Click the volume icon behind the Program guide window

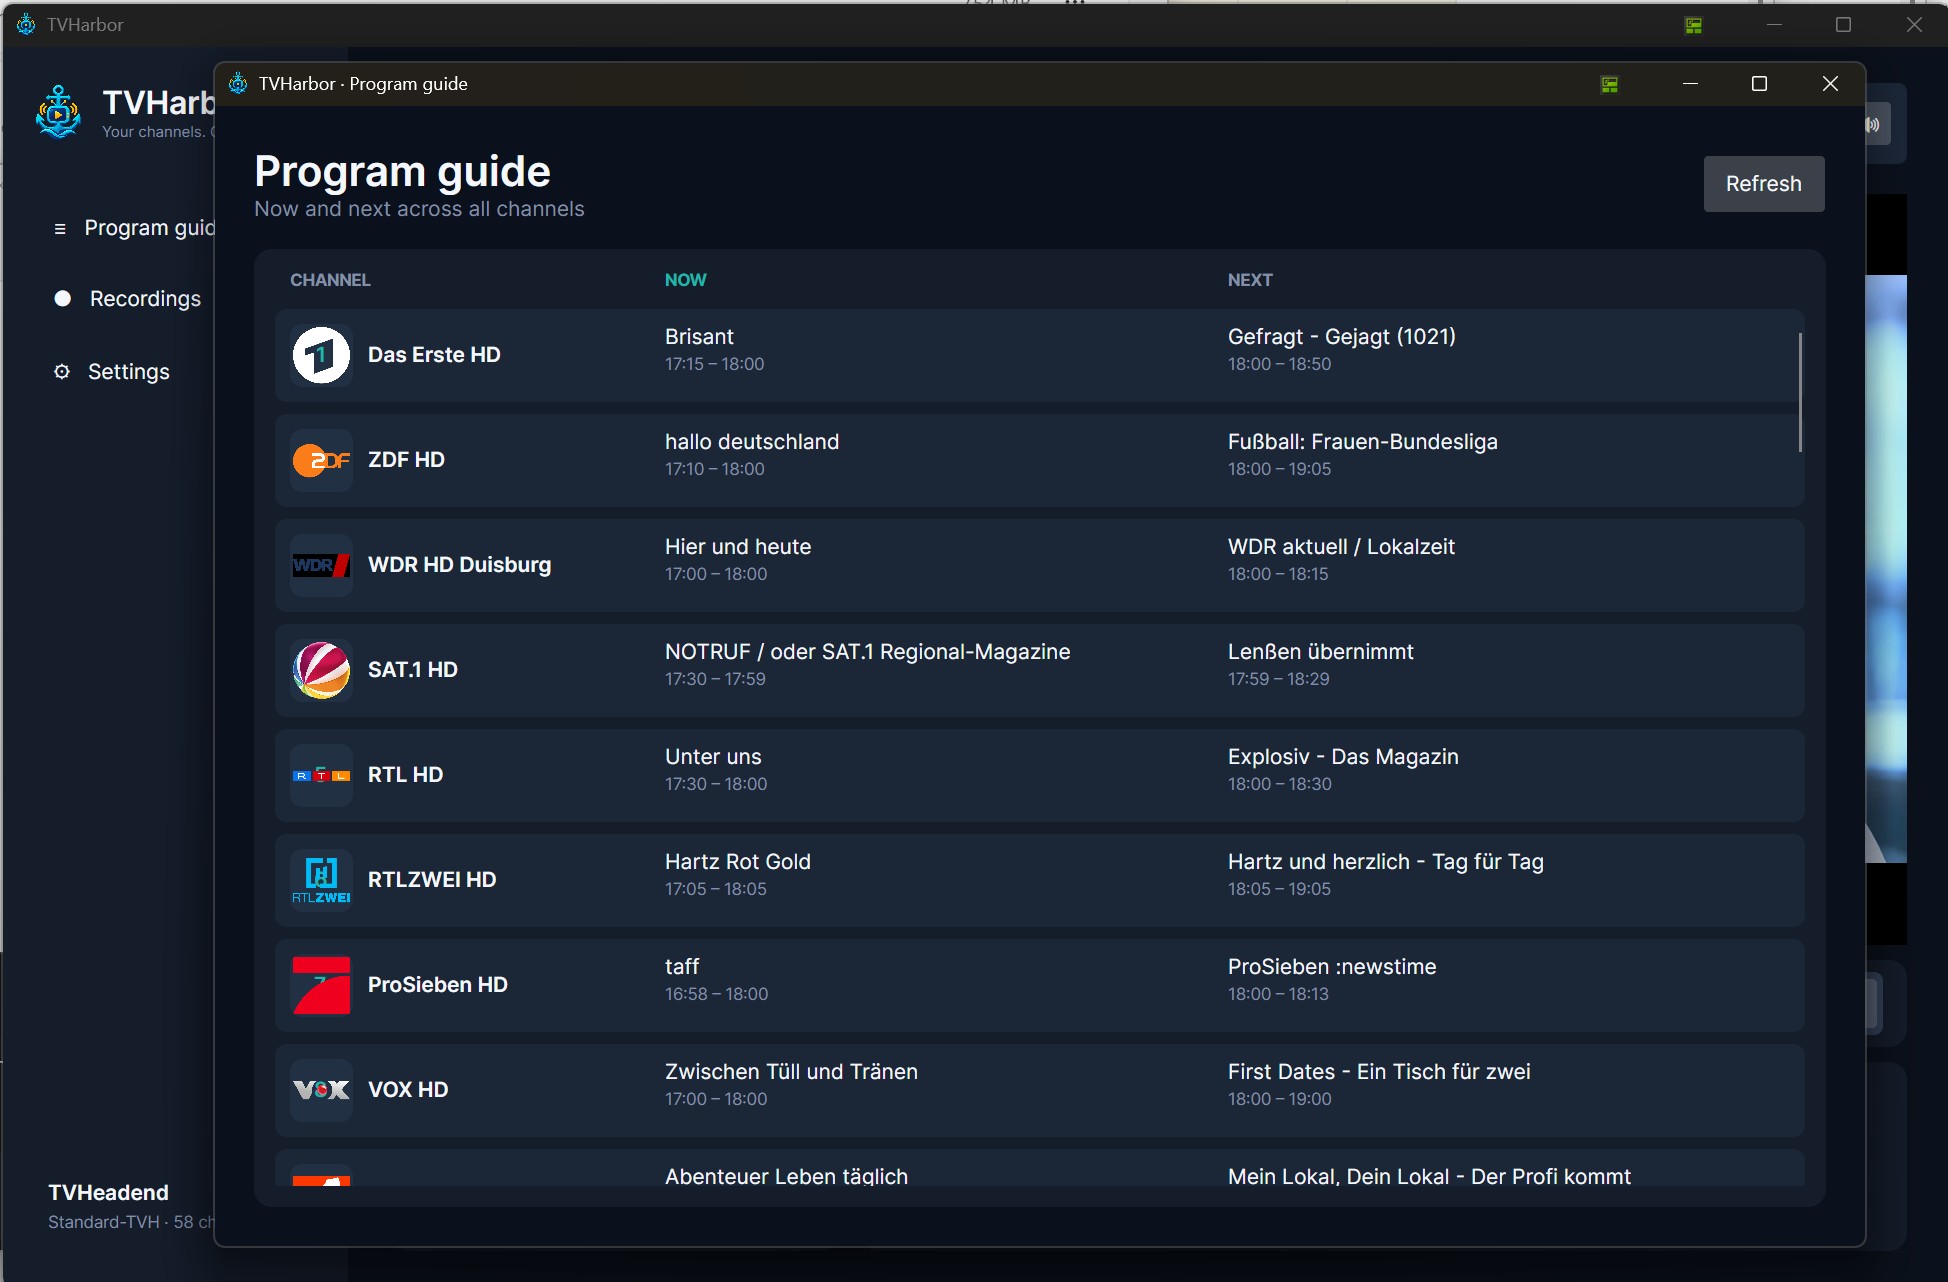(x=1874, y=125)
